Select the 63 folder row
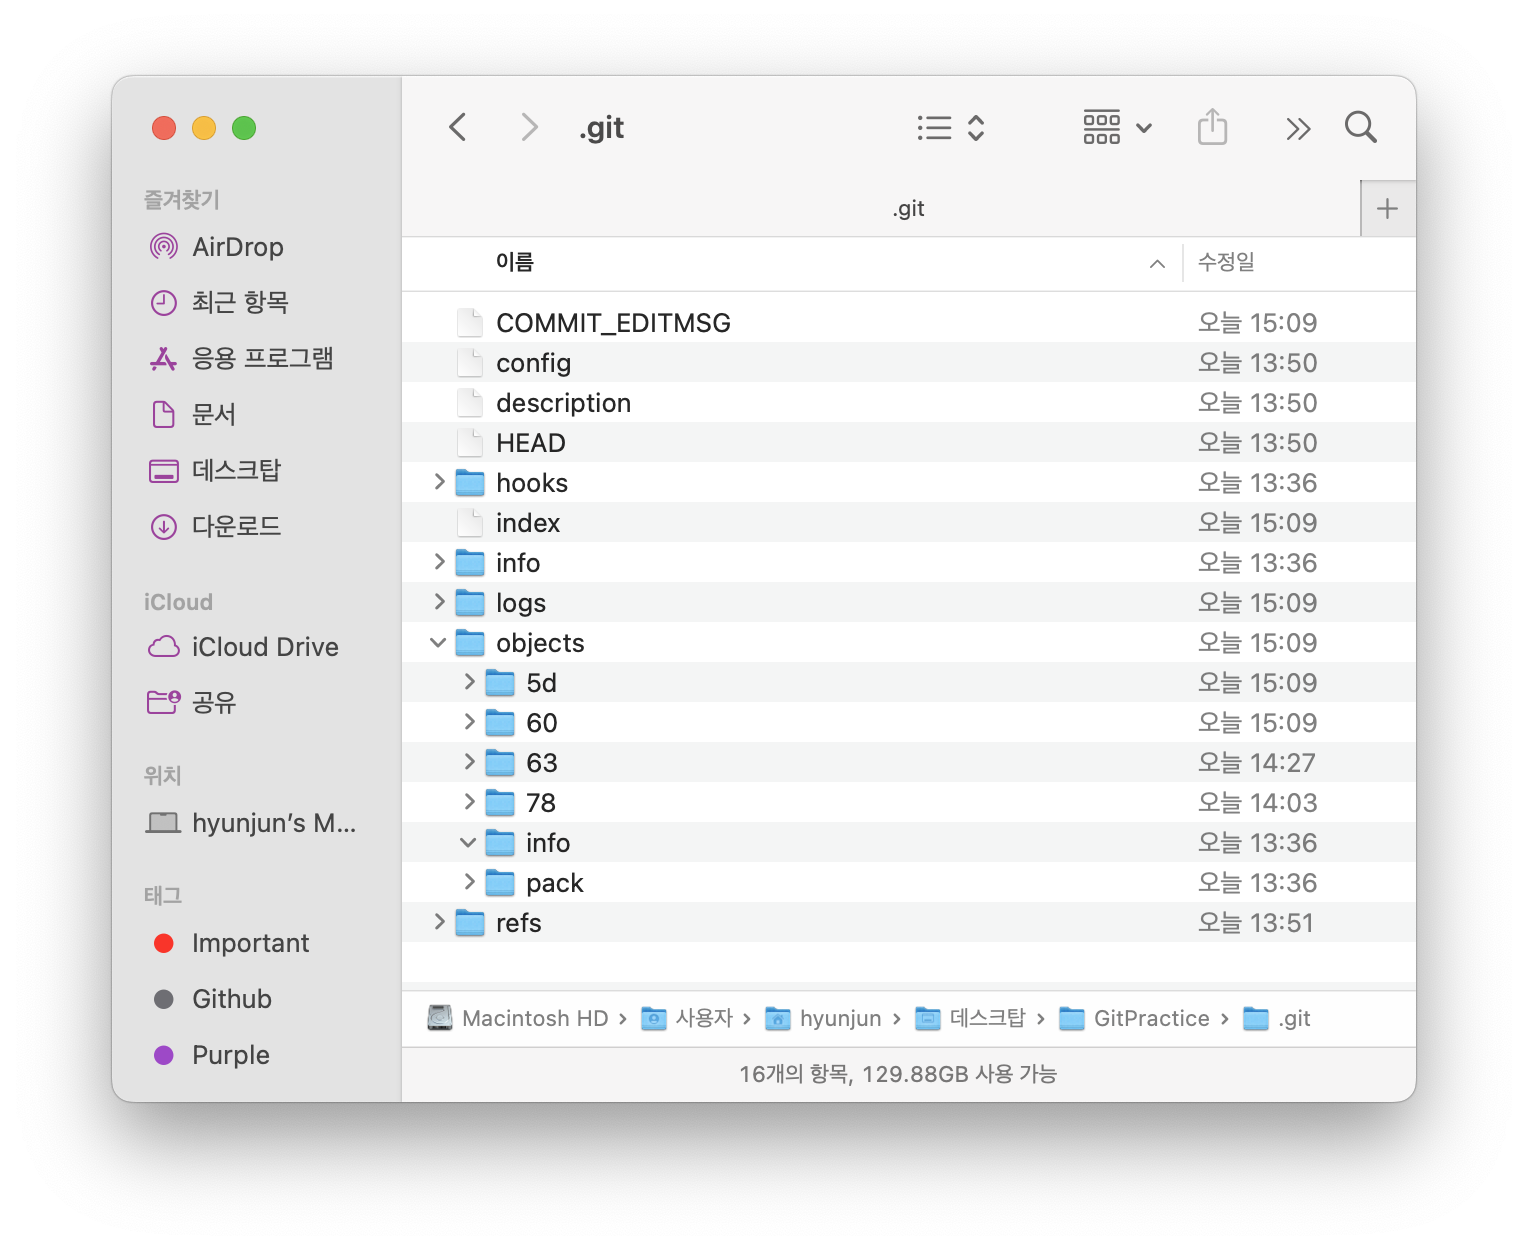 tap(908, 762)
